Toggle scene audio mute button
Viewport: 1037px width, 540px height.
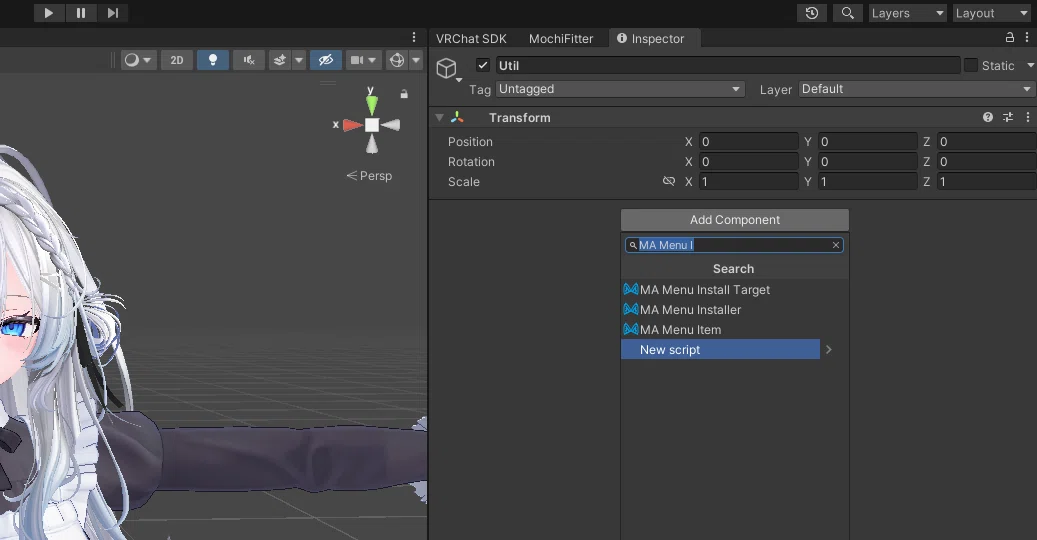click(x=249, y=60)
